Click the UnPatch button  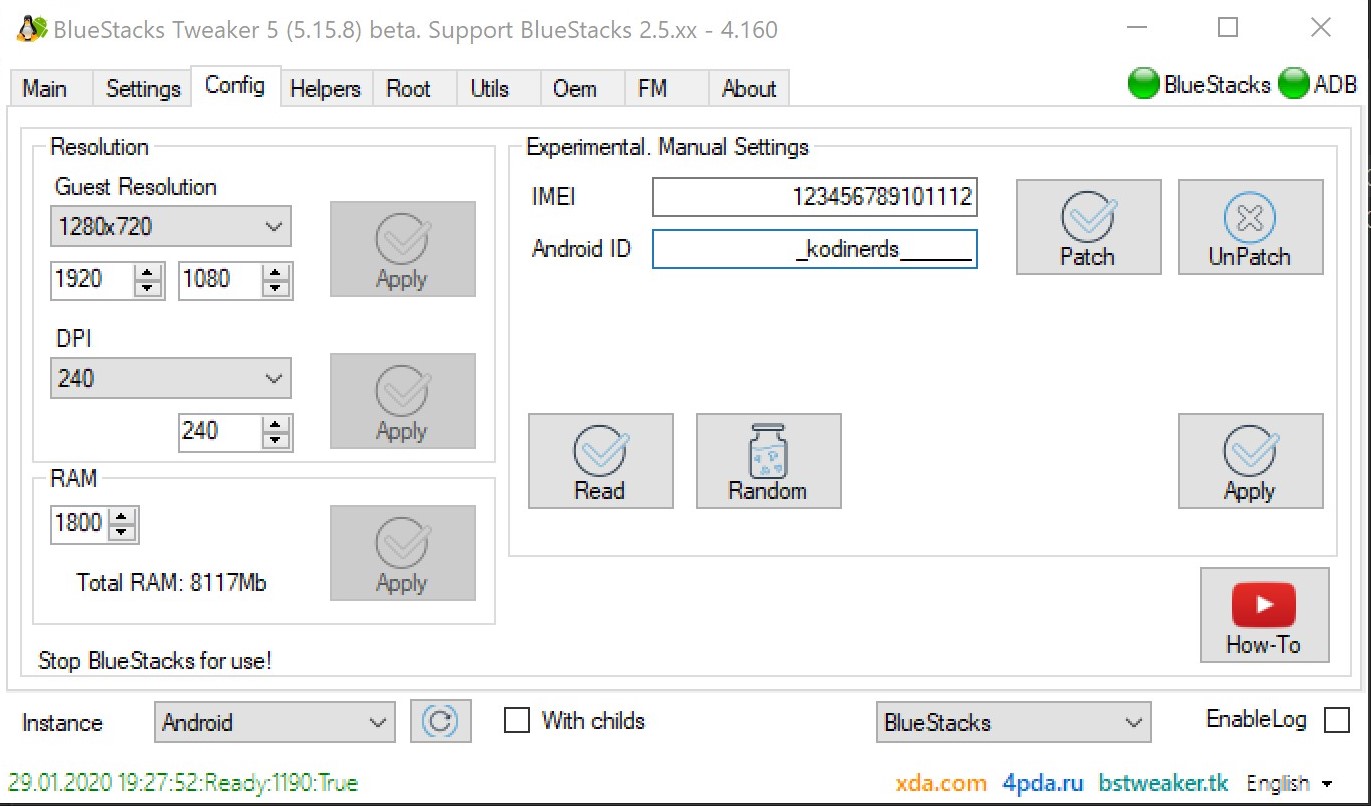(1250, 227)
